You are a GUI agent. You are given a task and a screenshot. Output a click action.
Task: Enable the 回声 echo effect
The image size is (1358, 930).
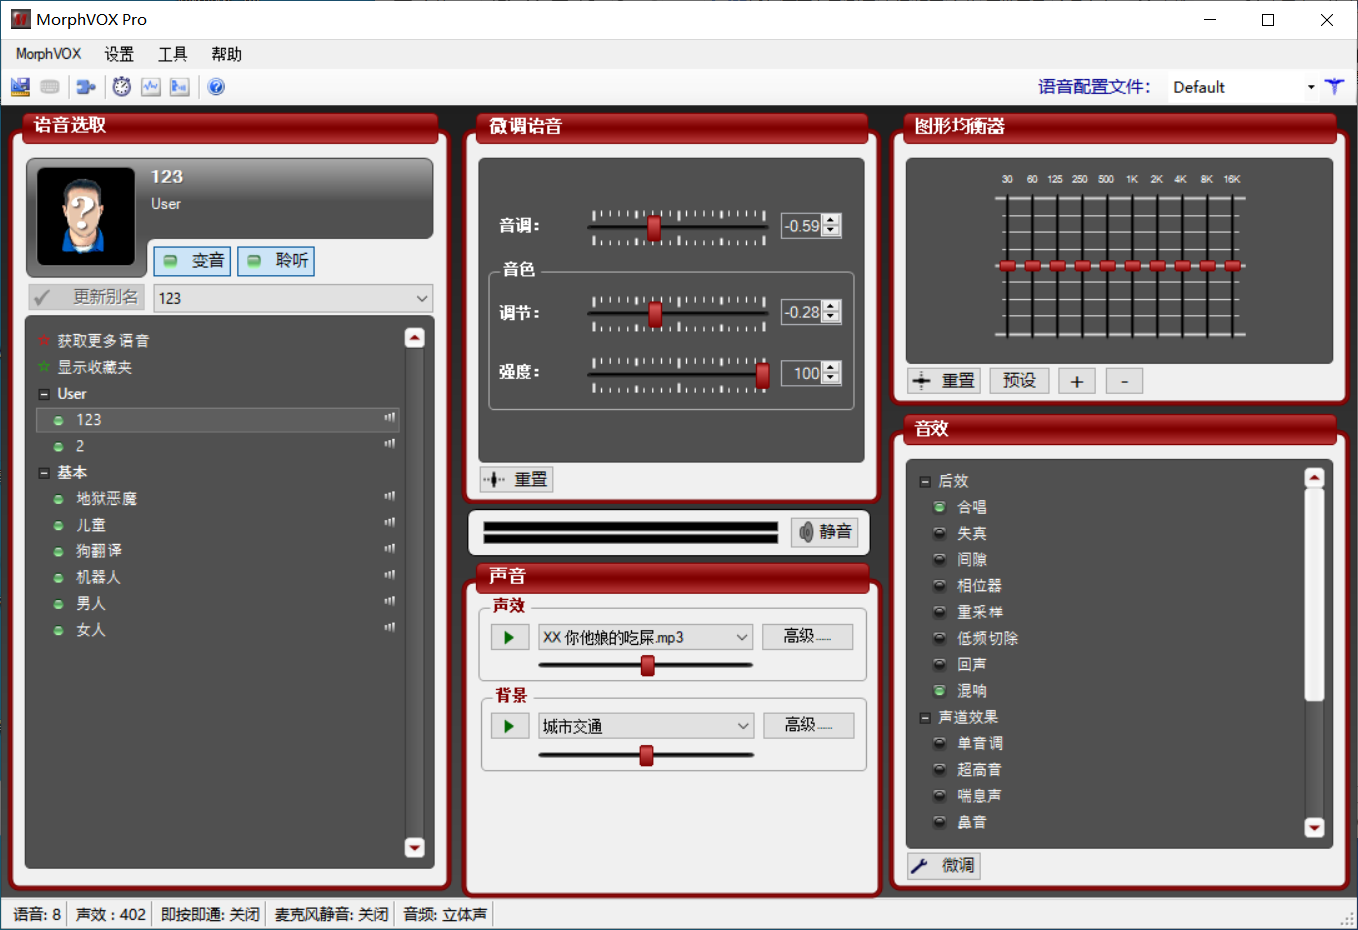point(939,664)
